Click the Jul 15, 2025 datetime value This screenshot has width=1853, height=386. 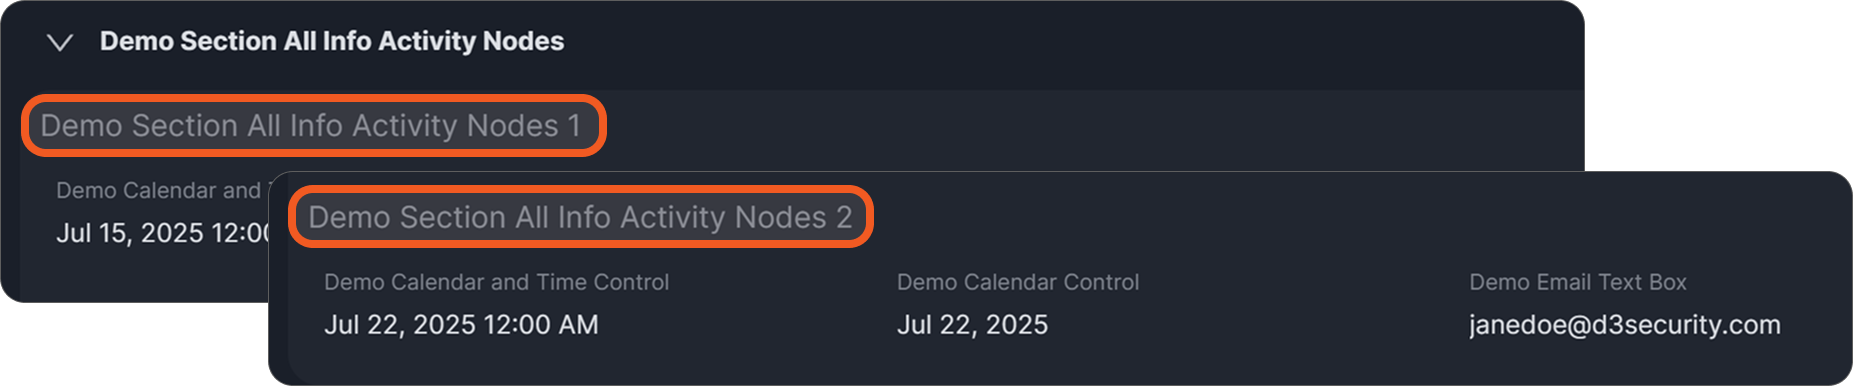click(x=162, y=233)
